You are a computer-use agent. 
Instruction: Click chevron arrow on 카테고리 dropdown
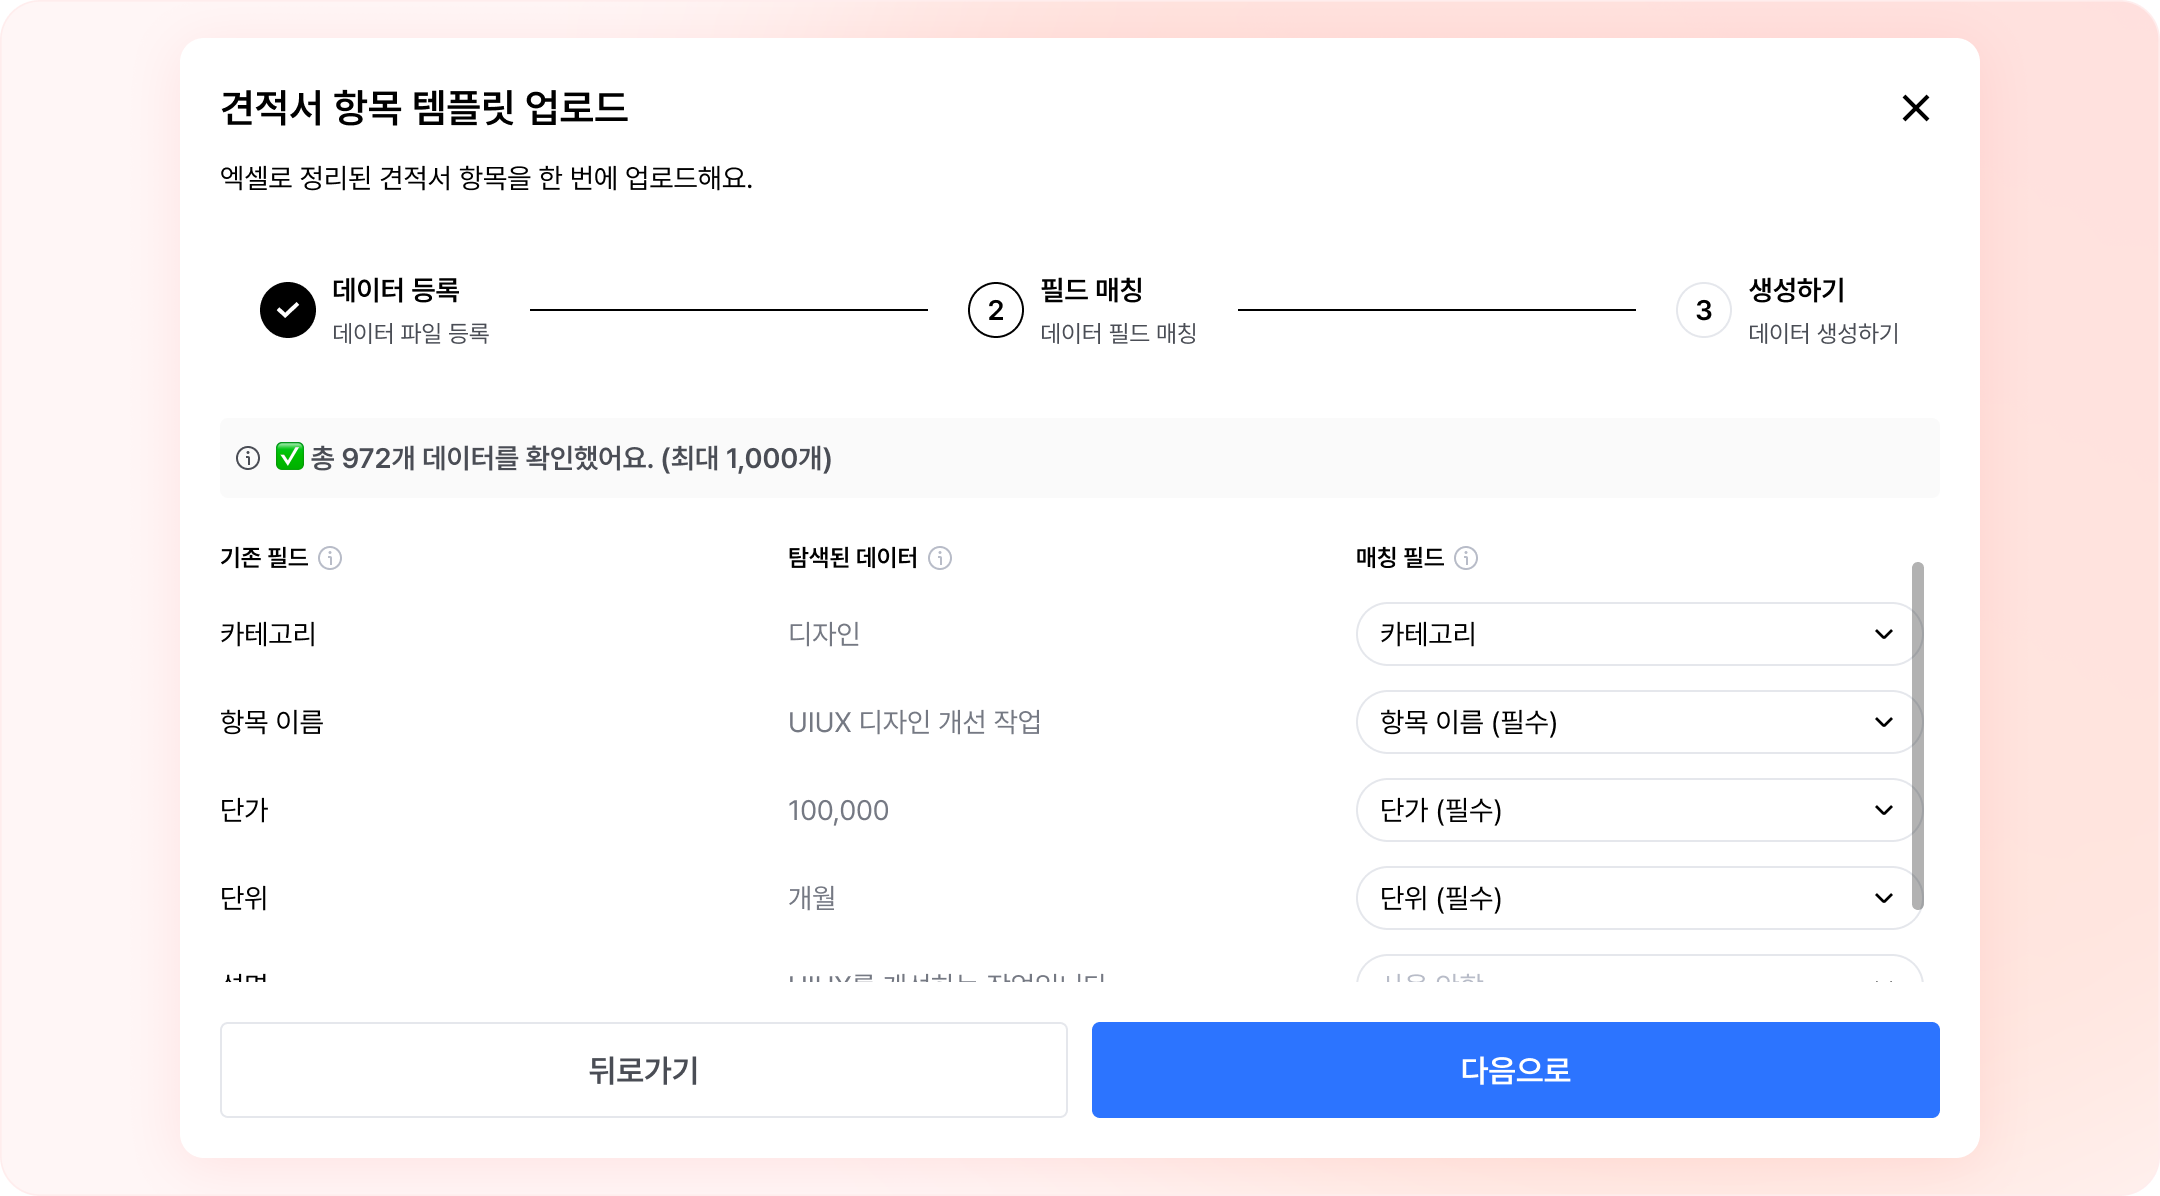(x=1884, y=634)
